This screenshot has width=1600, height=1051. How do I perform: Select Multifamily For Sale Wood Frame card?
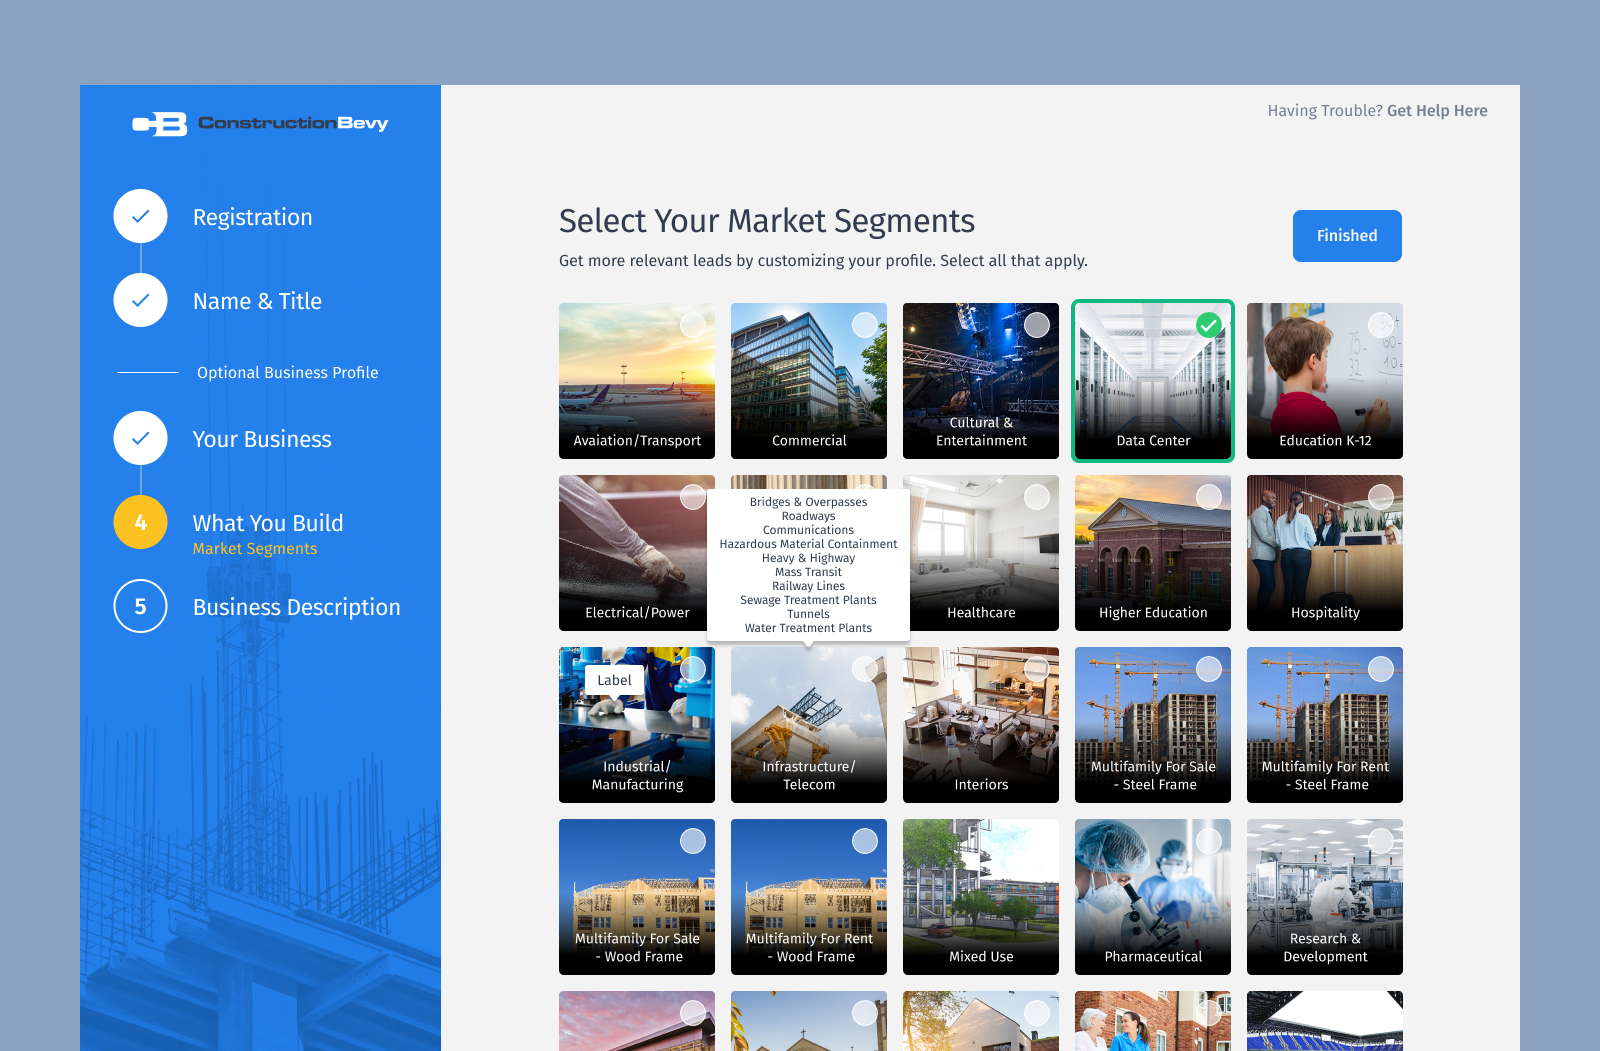point(637,897)
